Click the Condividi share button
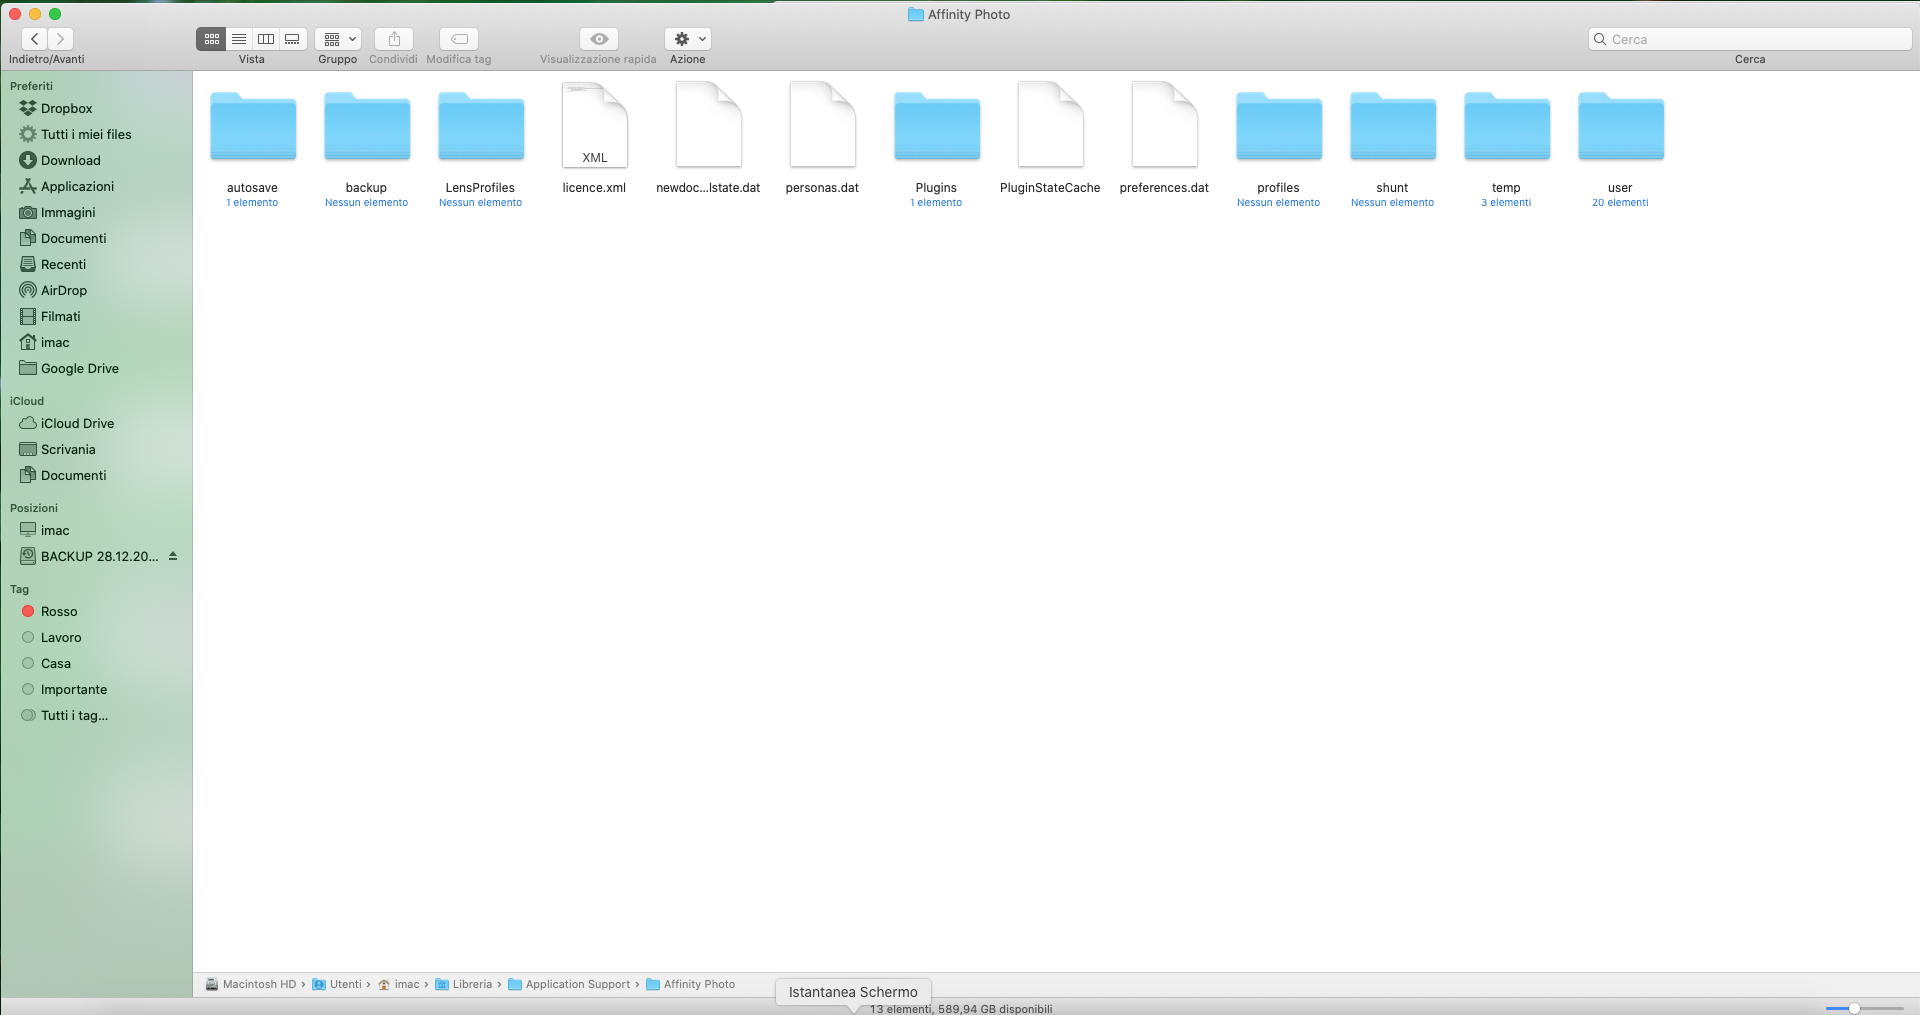The image size is (1920, 1015). pos(394,39)
